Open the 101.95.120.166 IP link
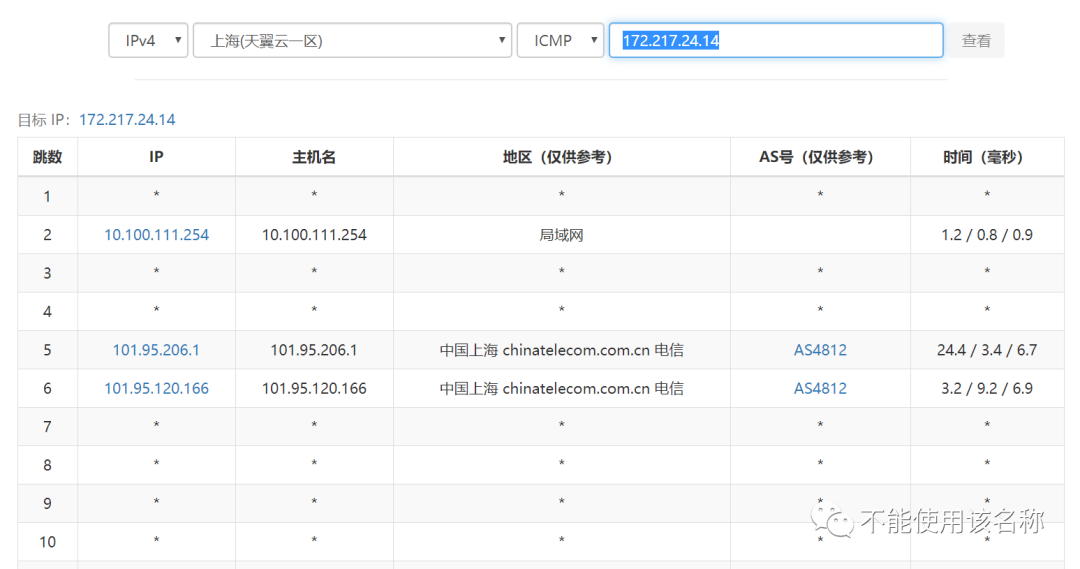 click(x=156, y=388)
